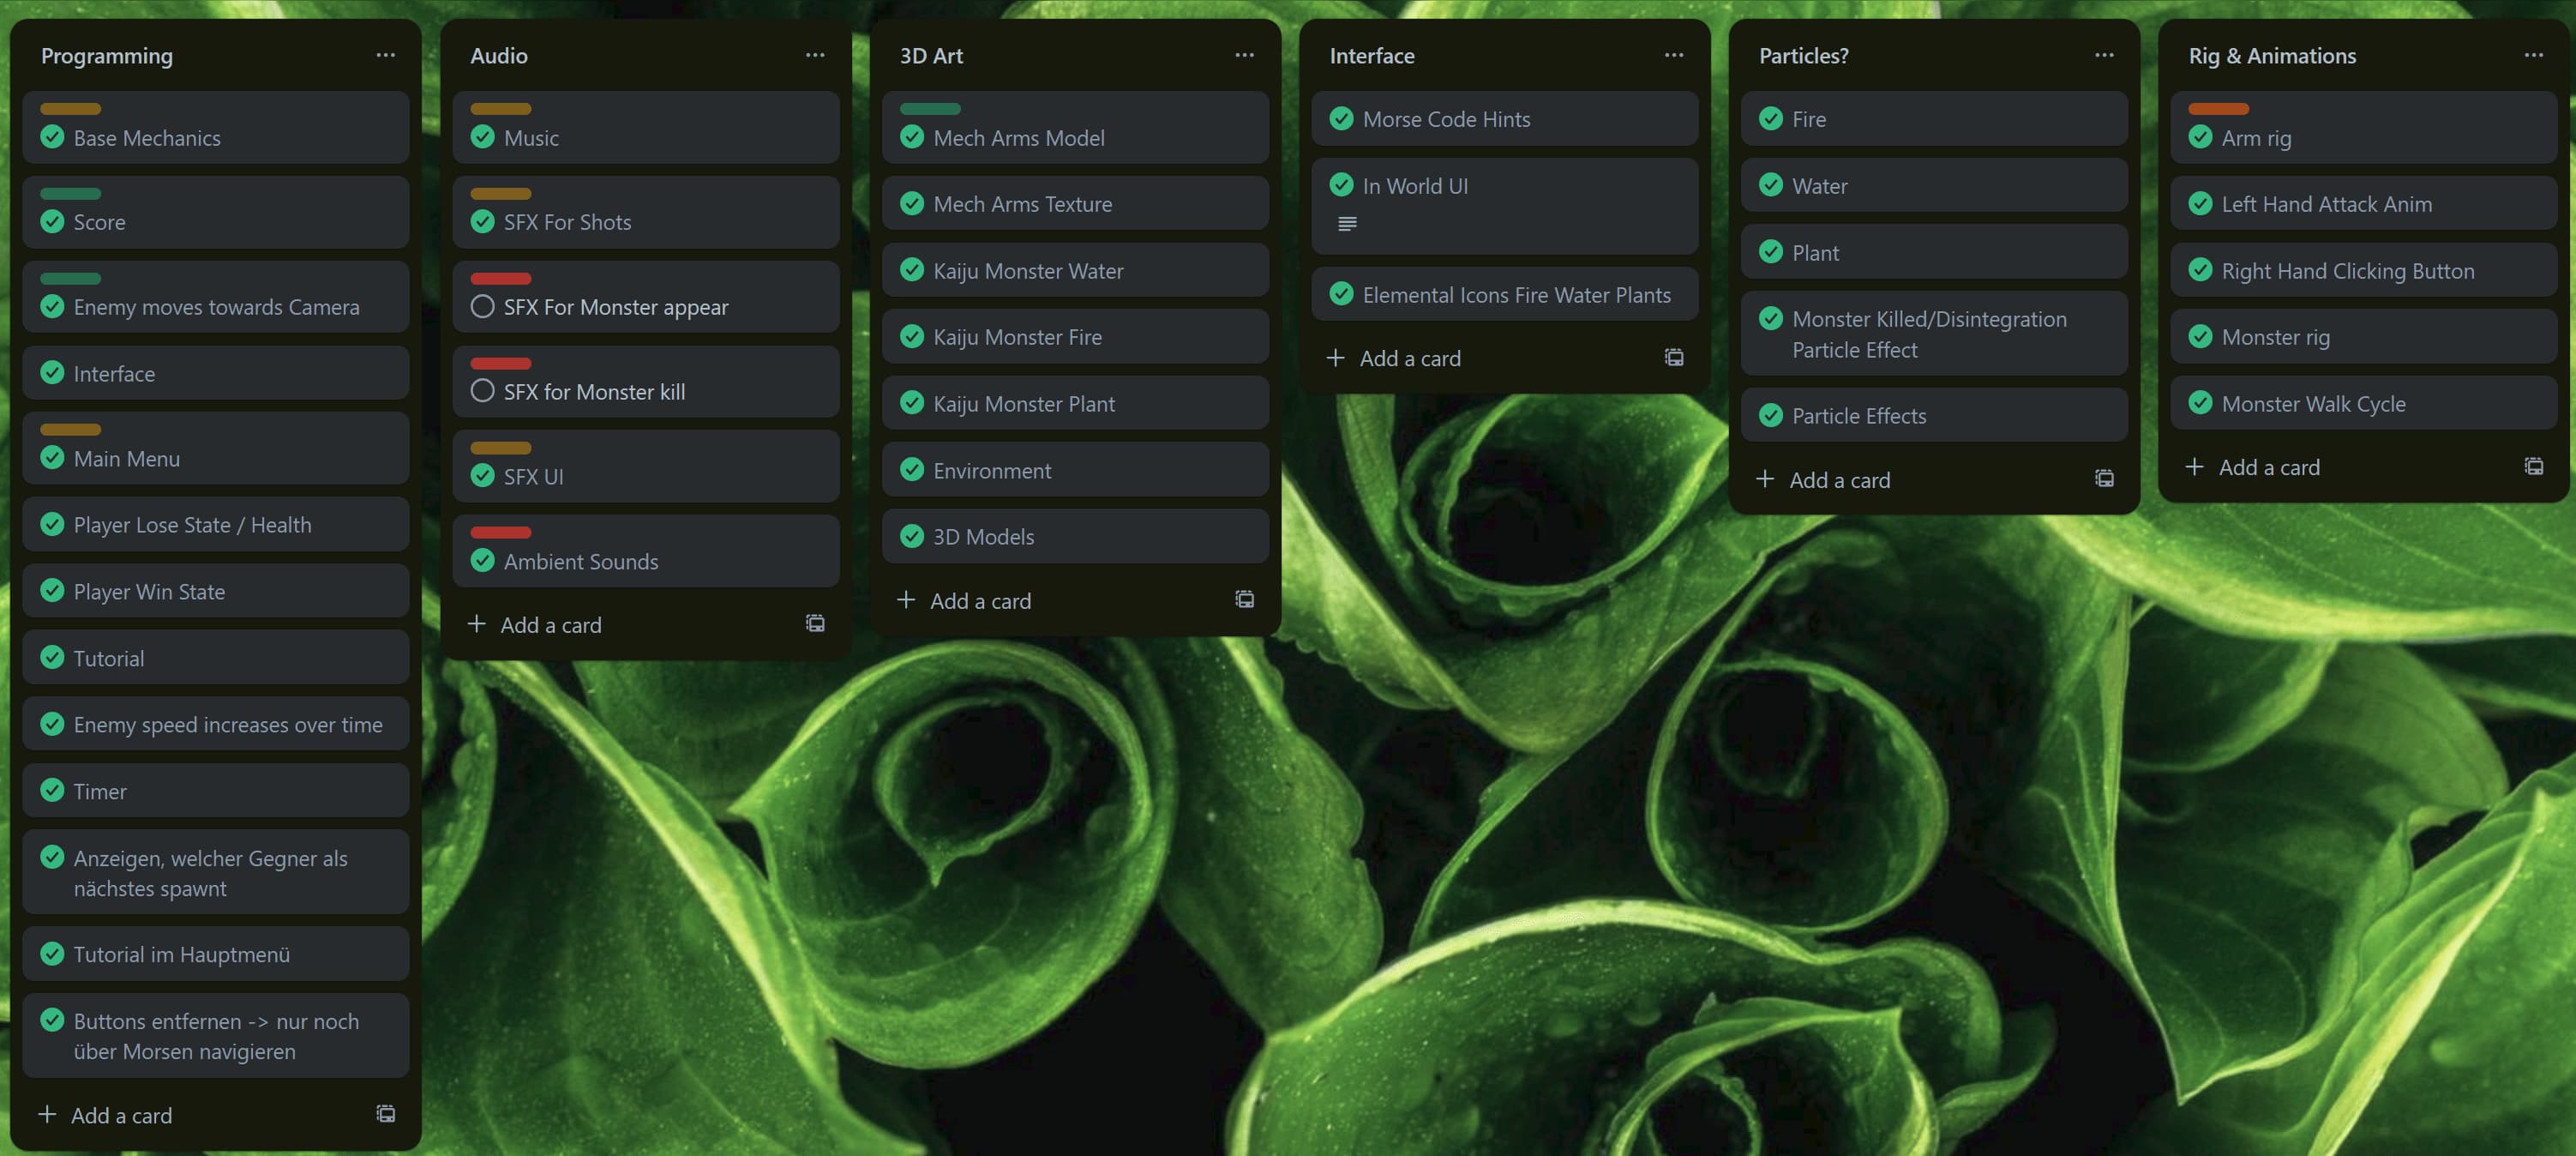Click yellow label on Base Mechanics card

(x=70, y=108)
